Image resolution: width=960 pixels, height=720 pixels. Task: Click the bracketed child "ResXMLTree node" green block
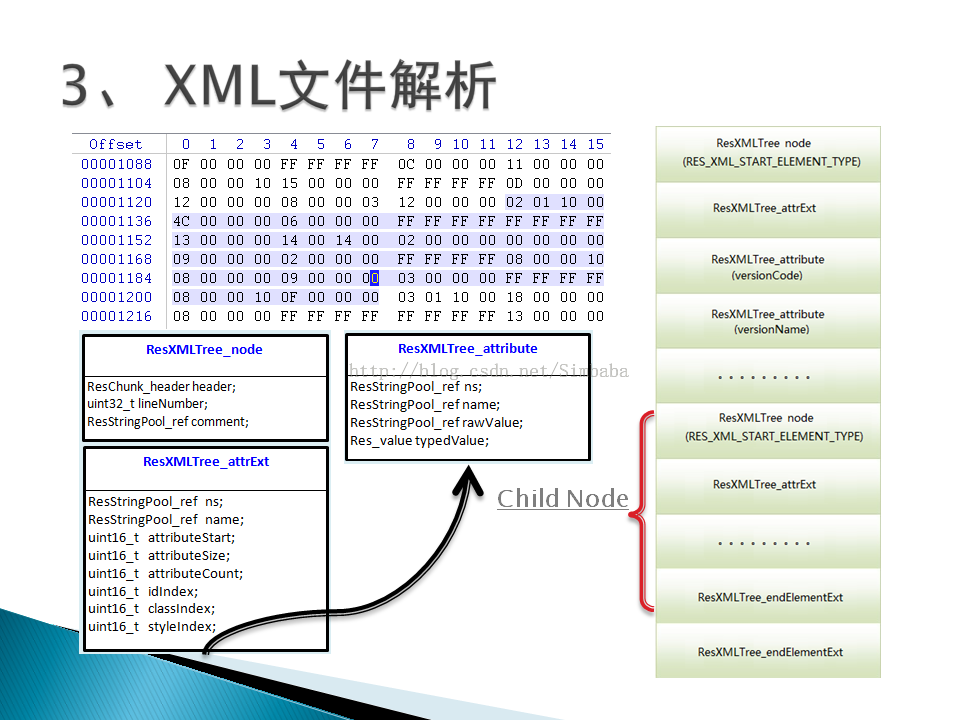tap(768, 431)
